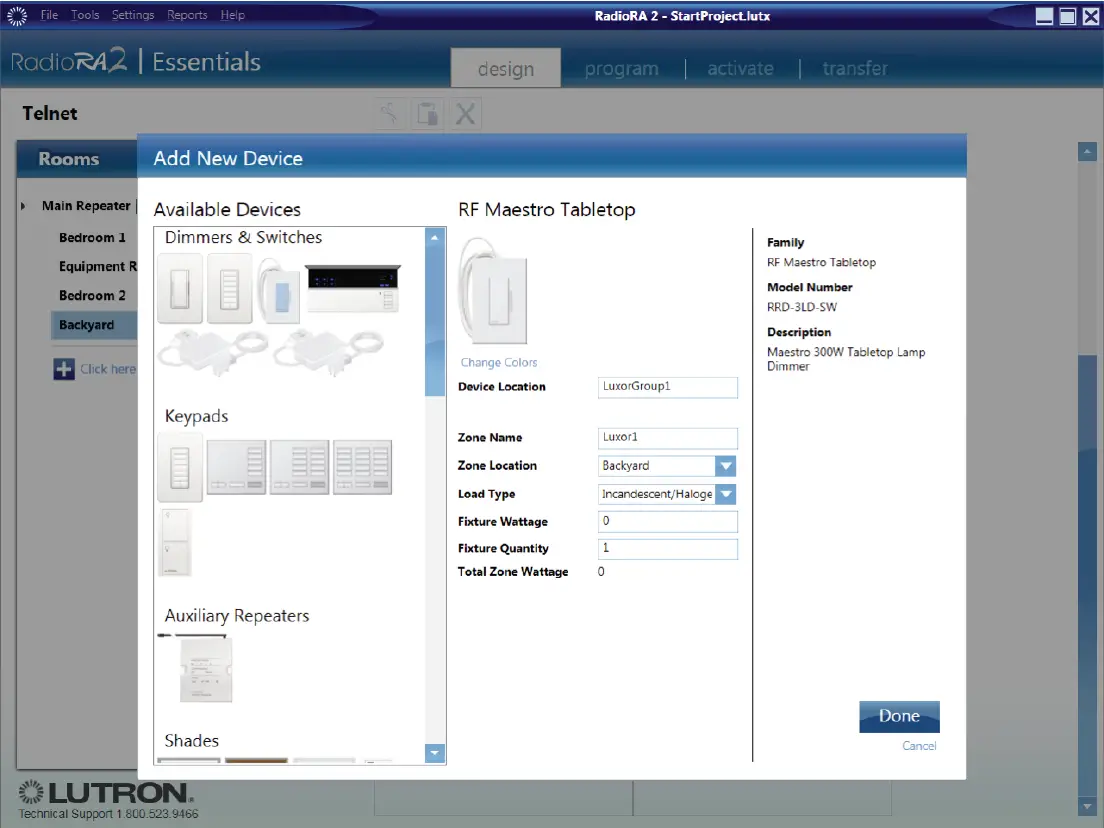Select the tabletop keypad with three button columns
Image resolution: width=1104 pixels, height=828 pixels.
[362, 468]
